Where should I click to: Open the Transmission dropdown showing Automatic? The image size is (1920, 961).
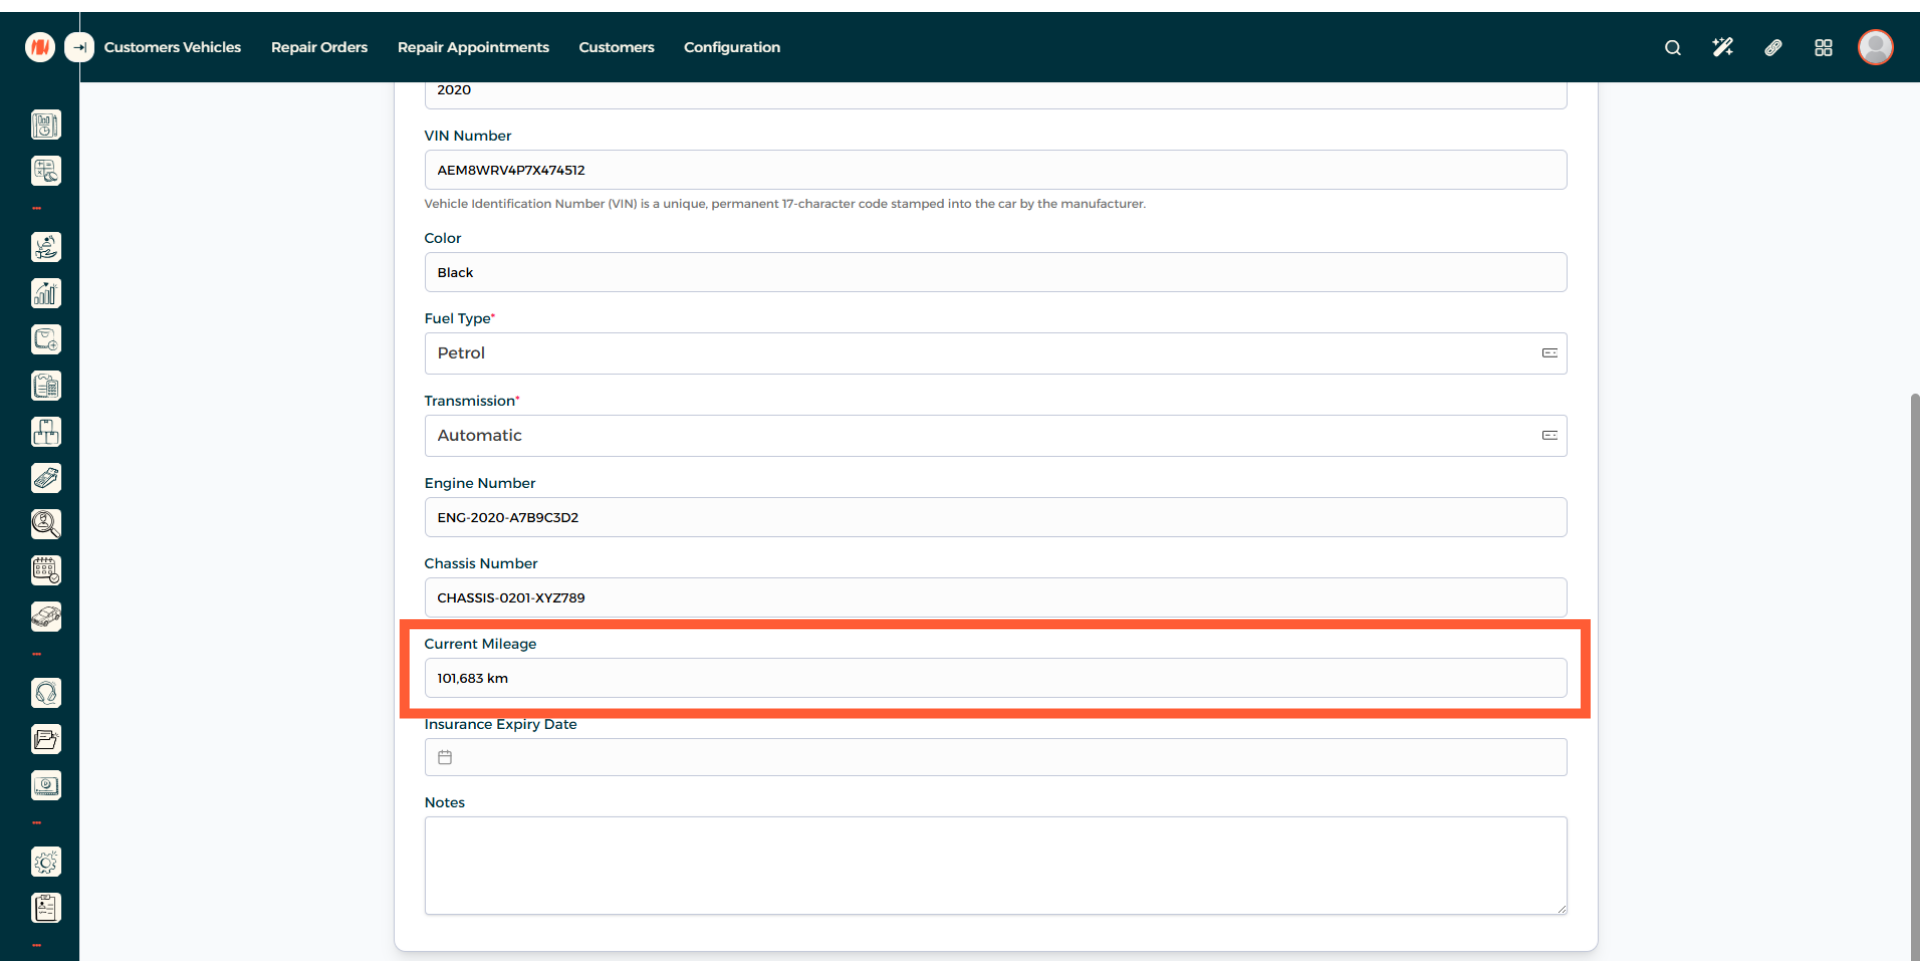(994, 436)
